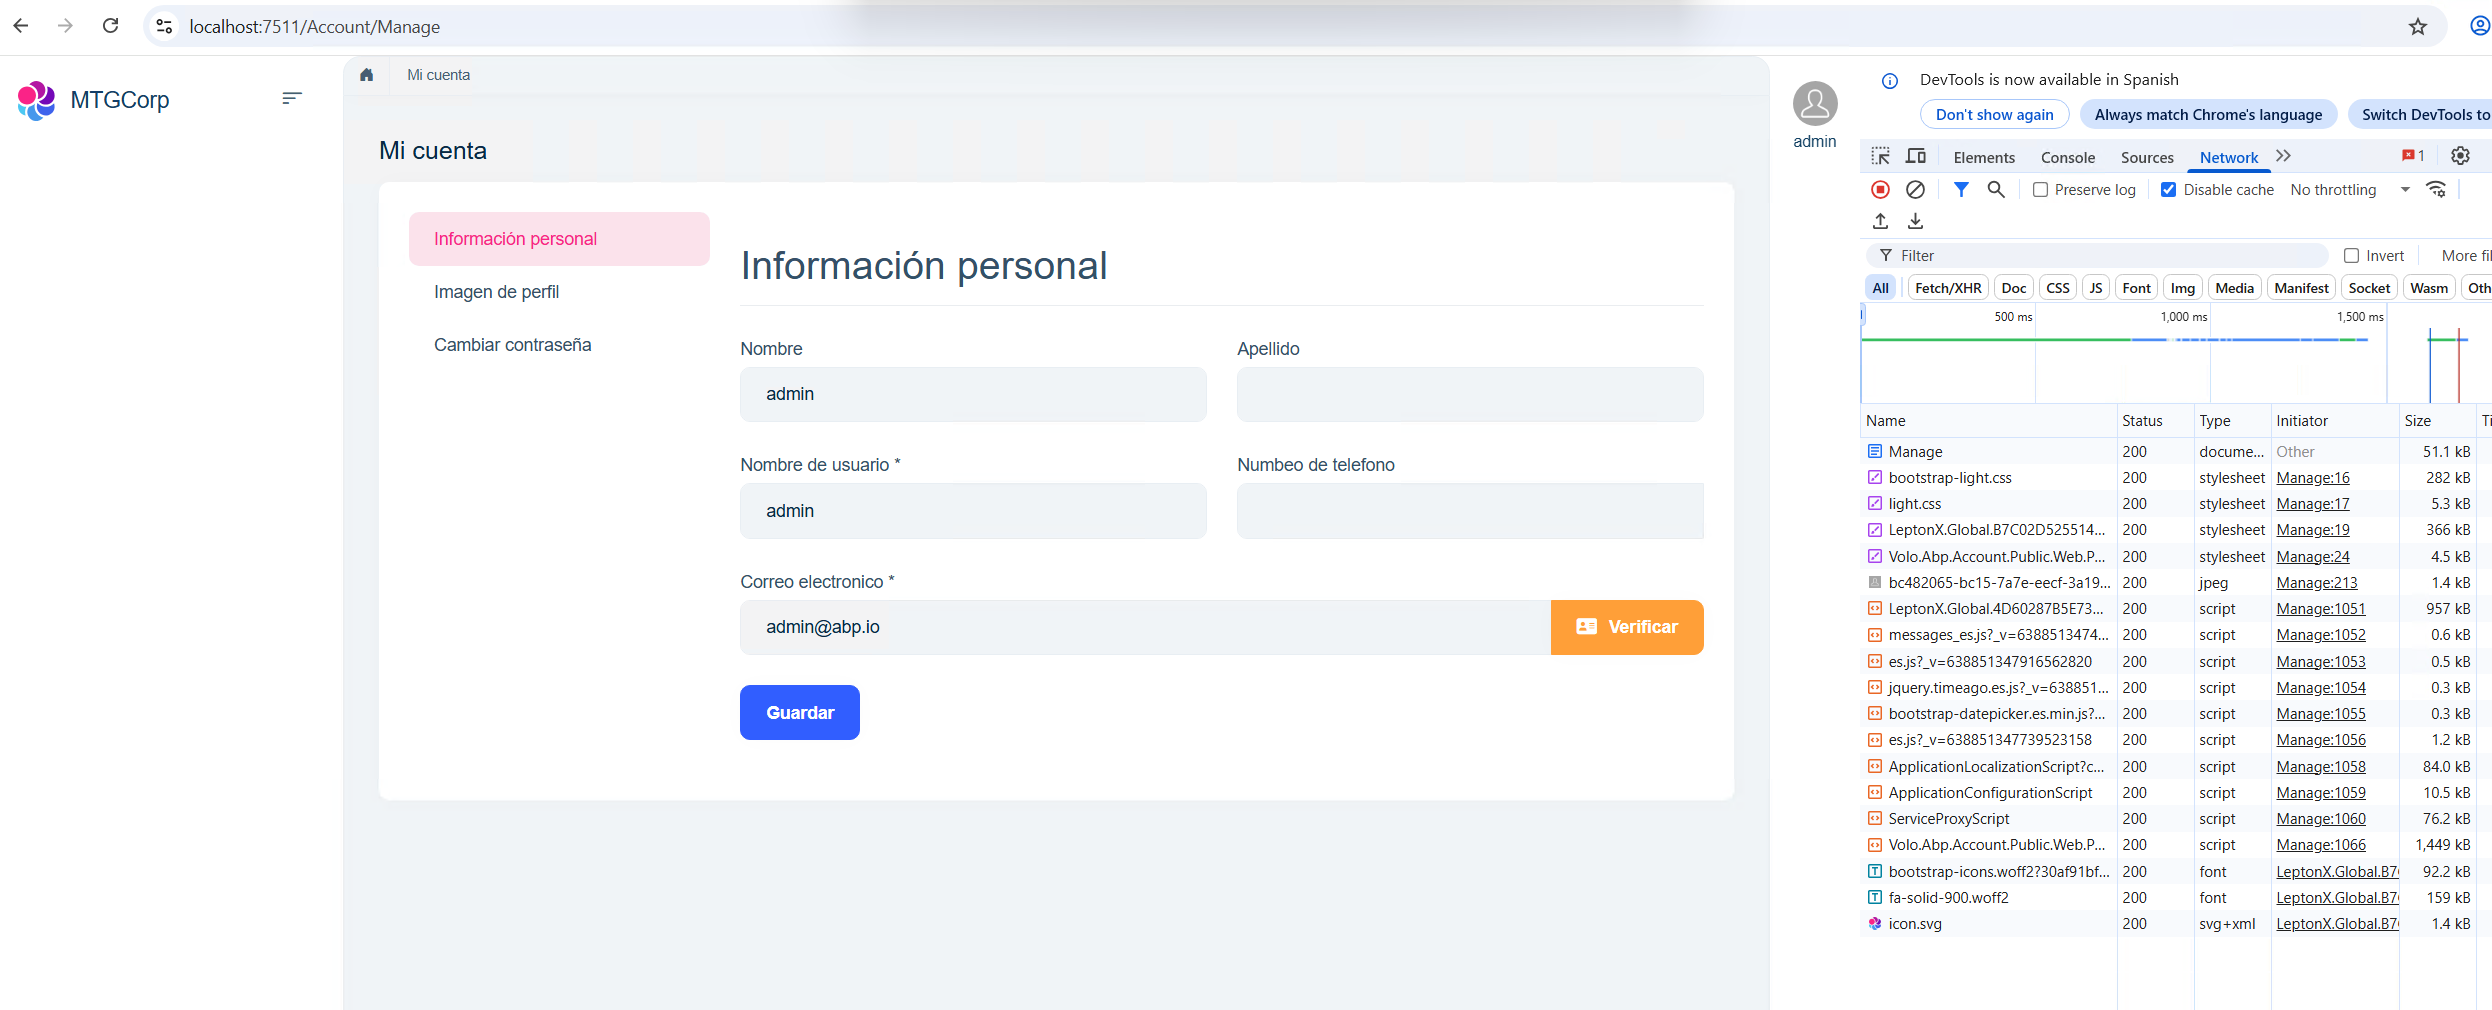Check the Invert filter checkbox
The height and width of the screenshot is (1010, 2492).
click(2352, 256)
